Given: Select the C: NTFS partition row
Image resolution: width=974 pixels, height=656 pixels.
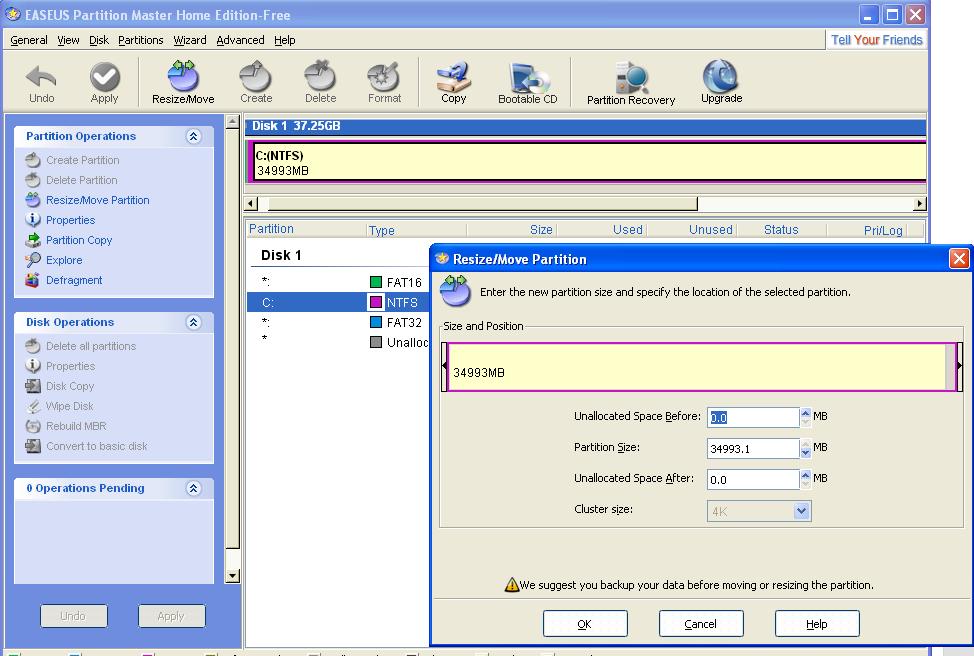Looking at the screenshot, I should tap(339, 303).
